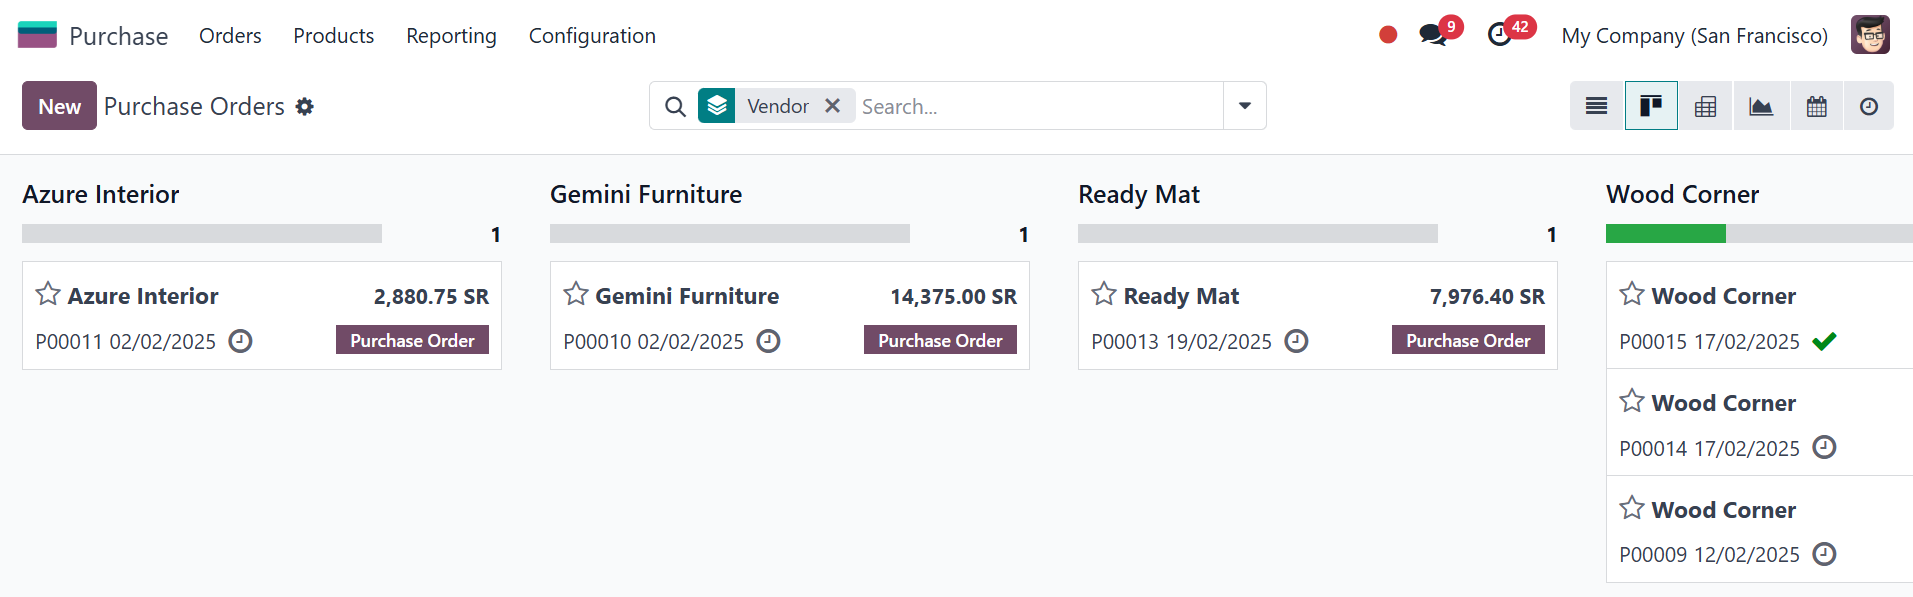Screen dimensions: 1913x597
Task: Open the discuss messages icon
Action: pyautogui.click(x=1433, y=35)
